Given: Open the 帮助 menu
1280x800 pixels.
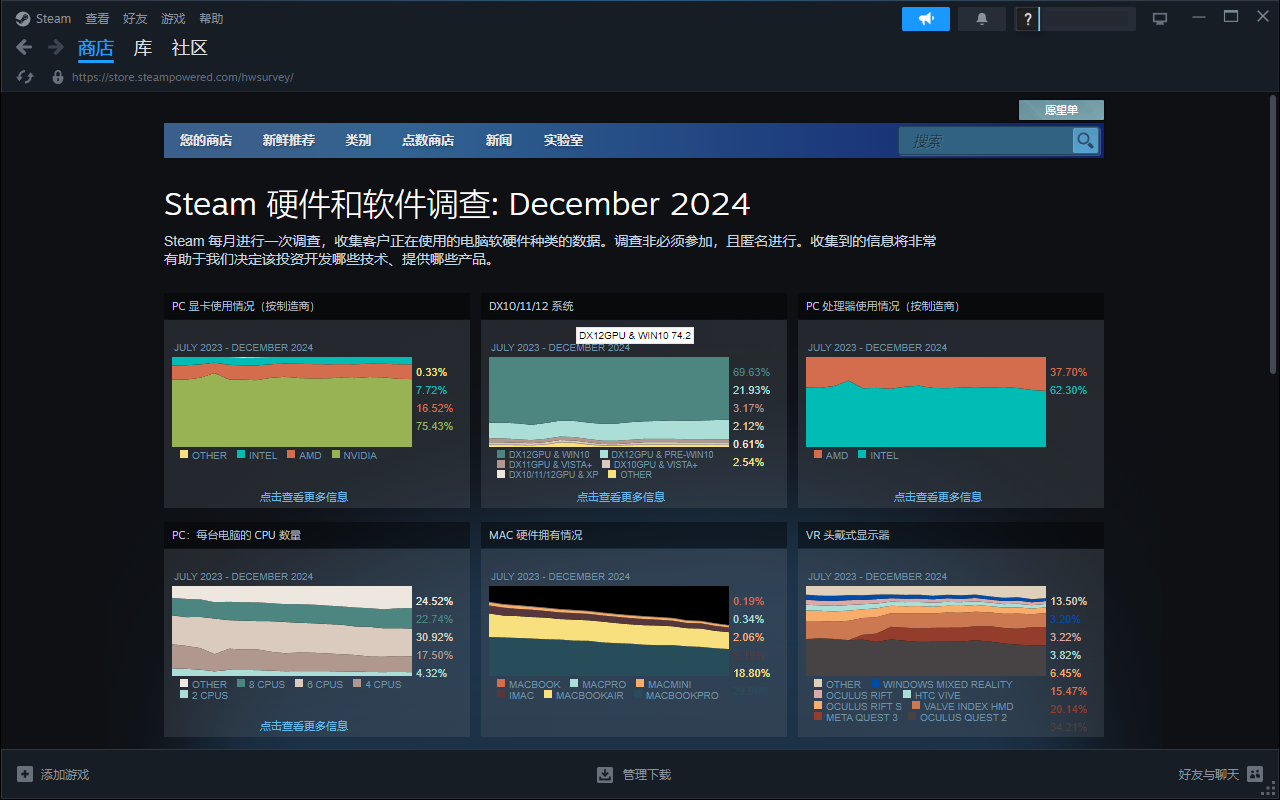Looking at the screenshot, I should coord(209,17).
